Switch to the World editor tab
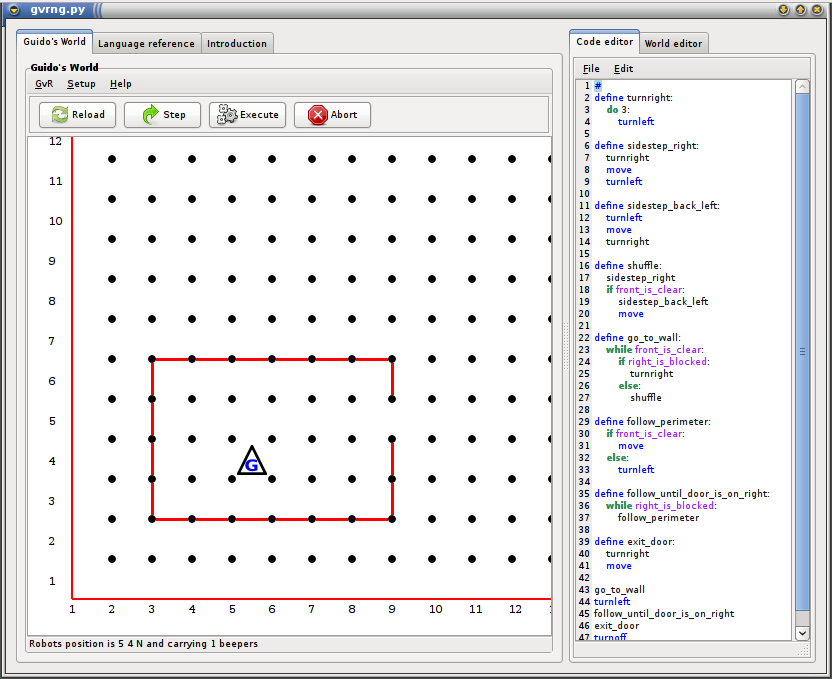The height and width of the screenshot is (679, 832). (x=673, y=43)
